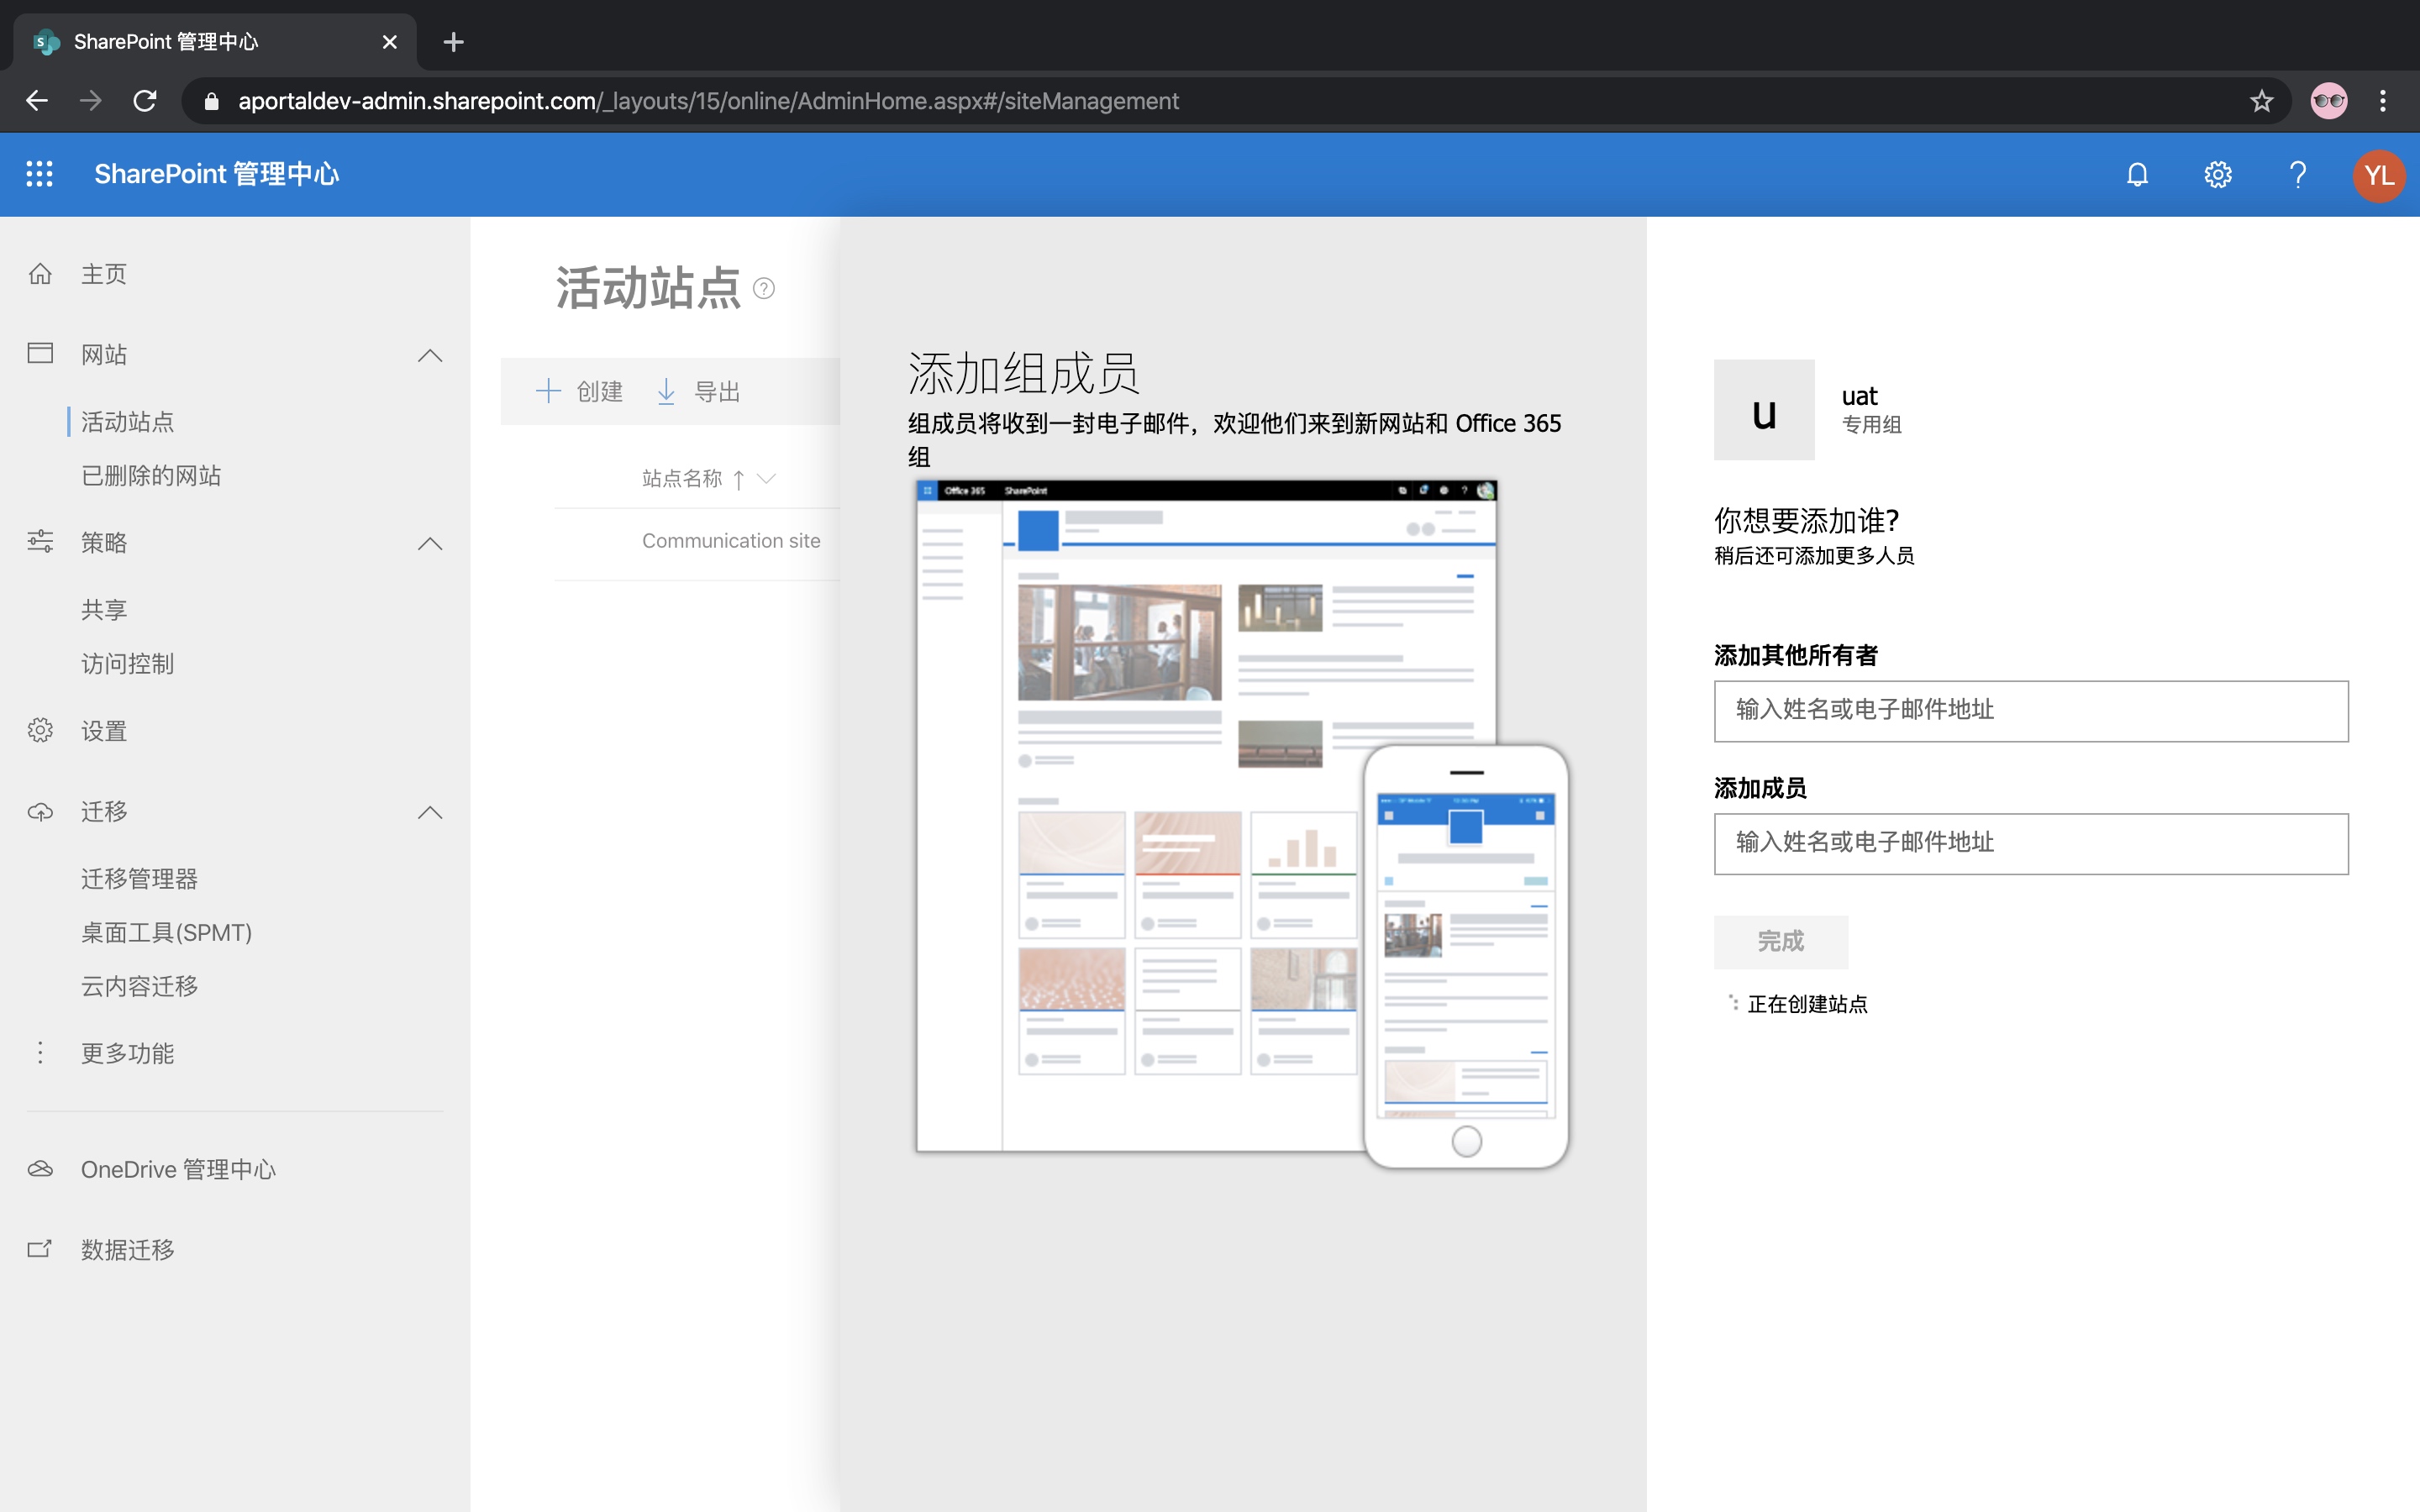The width and height of the screenshot is (2420, 1512).
Task: Click the 创建 button label
Action: click(600, 392)
